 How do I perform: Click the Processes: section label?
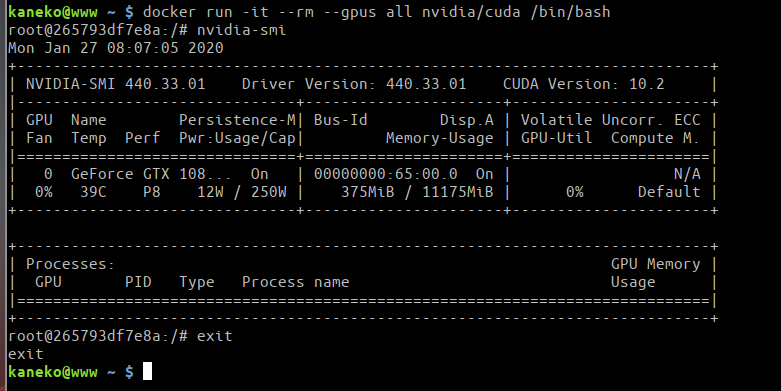point(70,264)
